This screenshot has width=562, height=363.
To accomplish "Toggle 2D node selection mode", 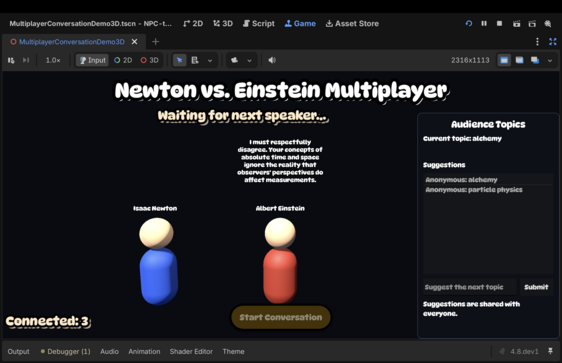I will (x=123, y=60).
